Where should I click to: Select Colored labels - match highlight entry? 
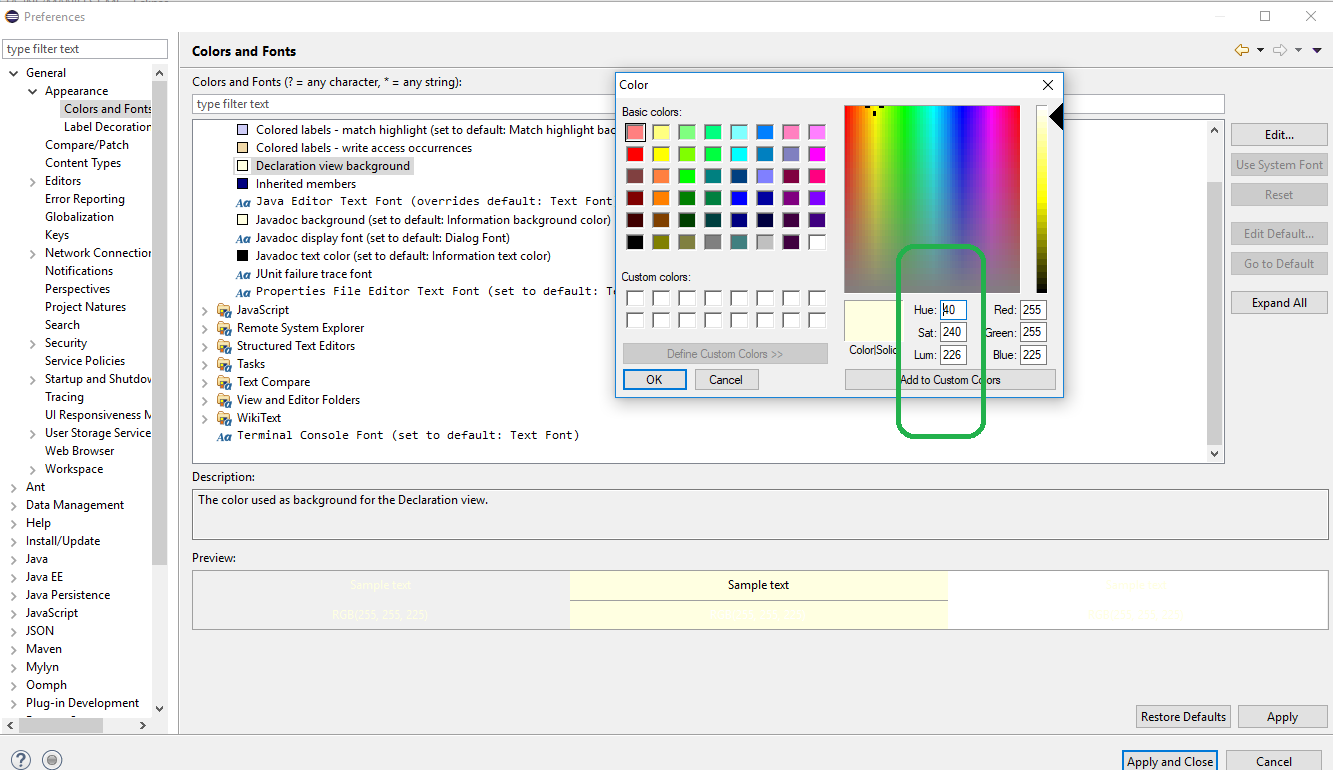click(424, 130)
